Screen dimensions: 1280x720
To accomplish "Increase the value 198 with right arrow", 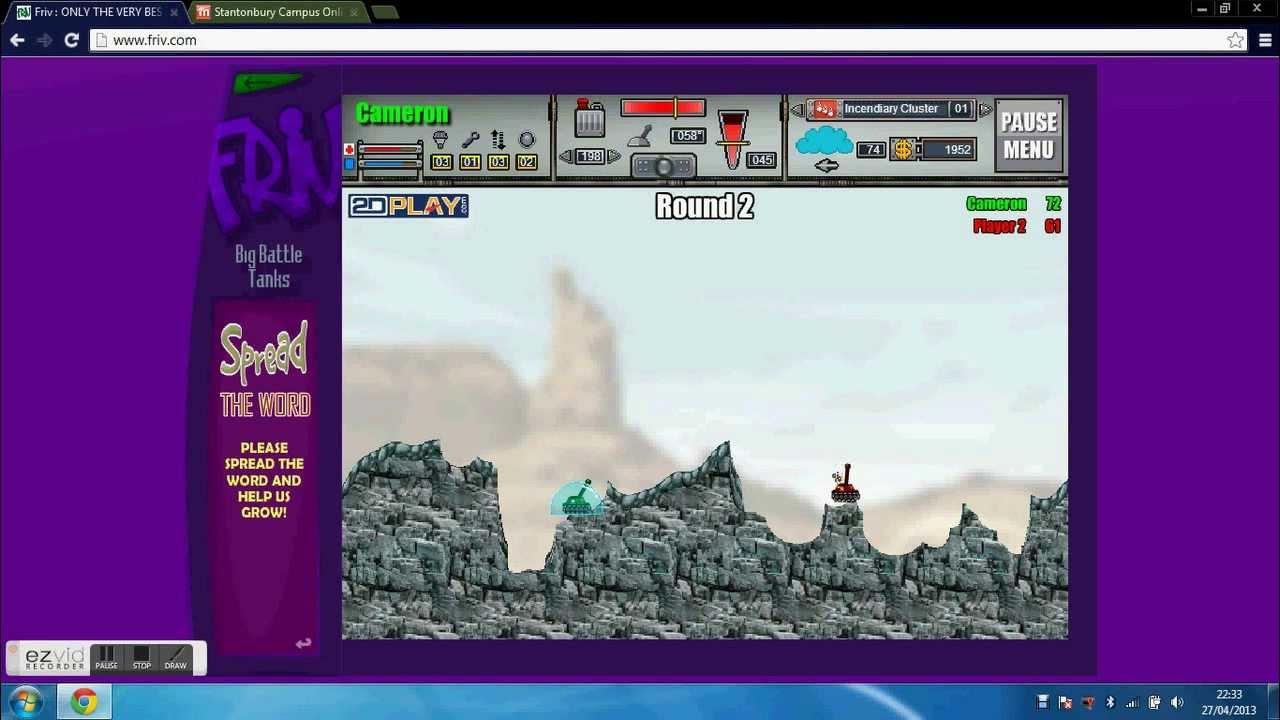I will pyautogui.click(x=614, y=156).
